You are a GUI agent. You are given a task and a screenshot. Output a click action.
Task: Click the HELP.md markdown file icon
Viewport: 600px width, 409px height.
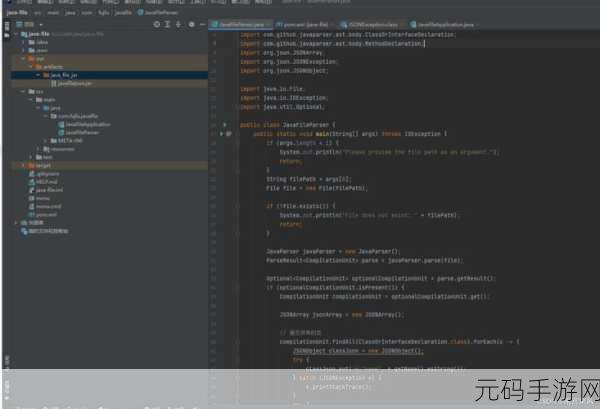(32, 182)
